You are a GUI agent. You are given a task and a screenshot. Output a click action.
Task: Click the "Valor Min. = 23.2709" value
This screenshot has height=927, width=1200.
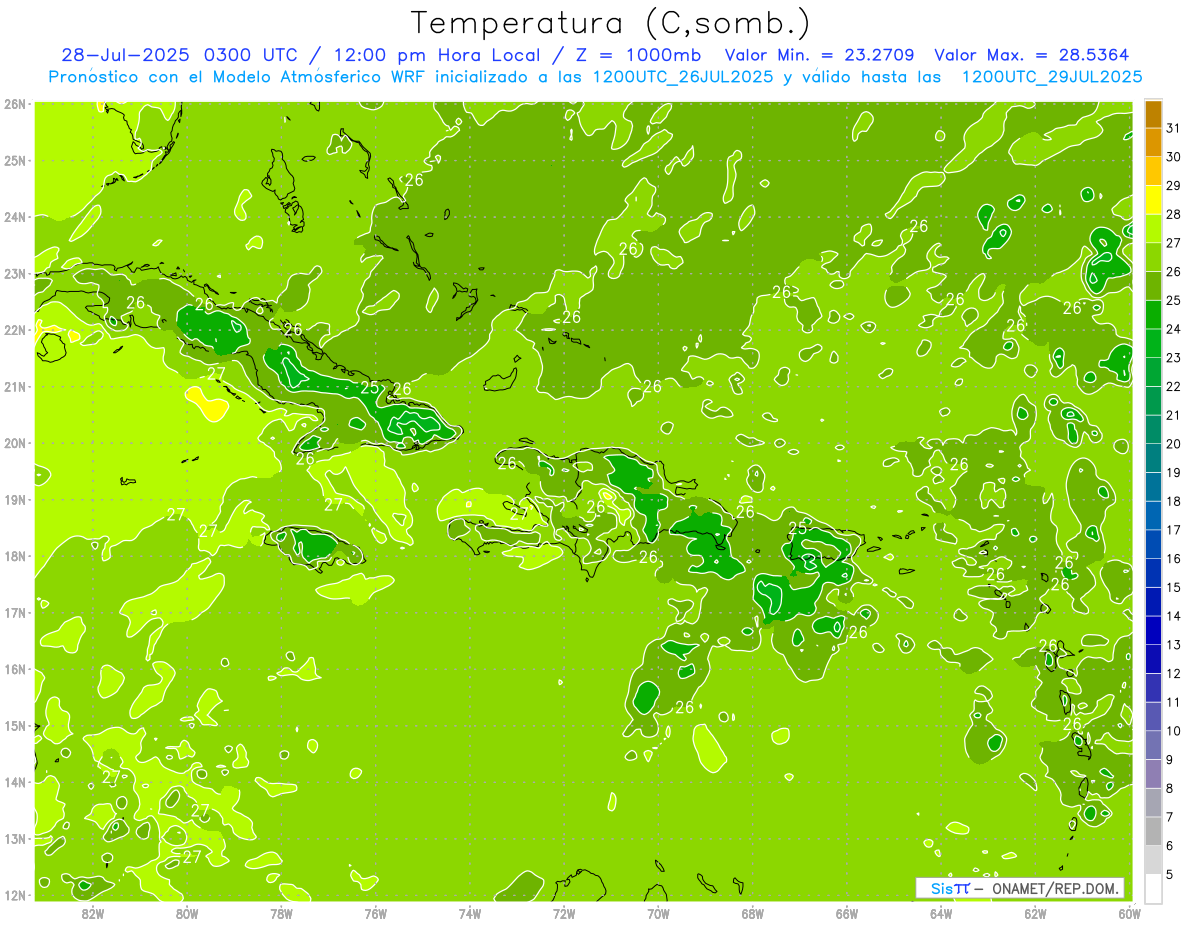822,55
